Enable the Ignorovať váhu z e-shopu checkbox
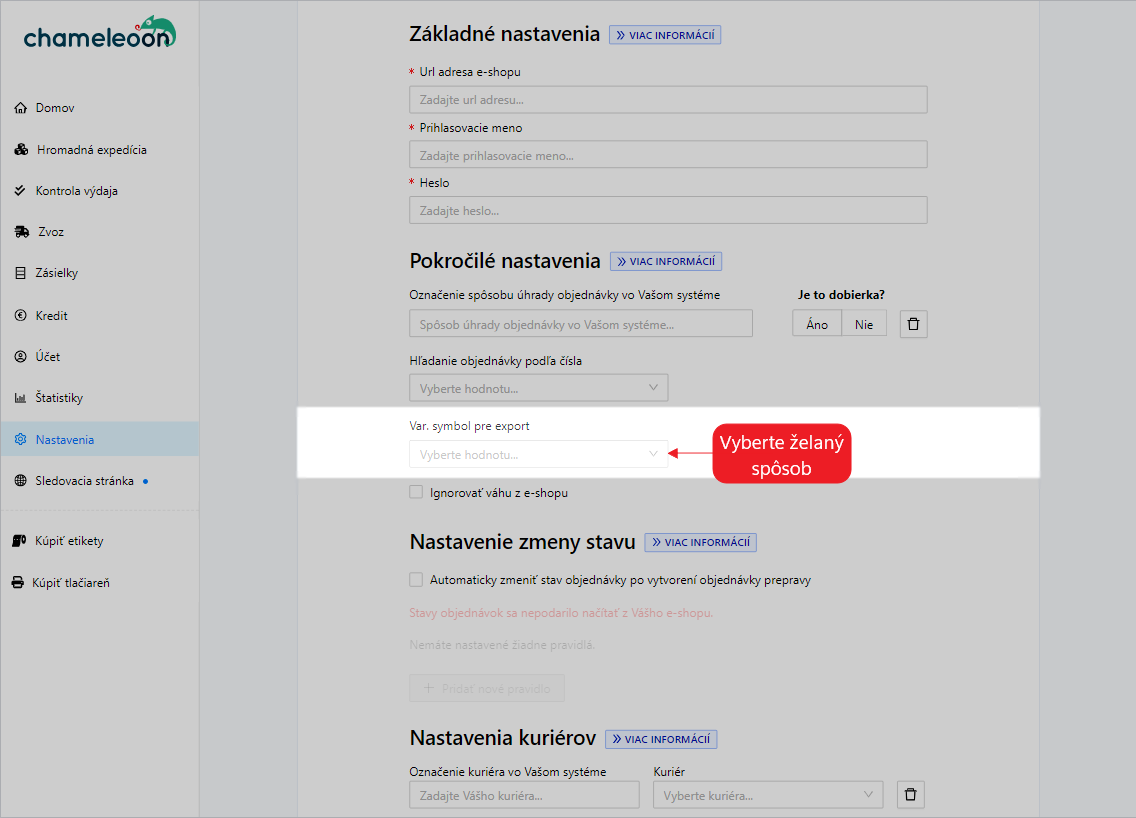 click(x=416, y=492)
